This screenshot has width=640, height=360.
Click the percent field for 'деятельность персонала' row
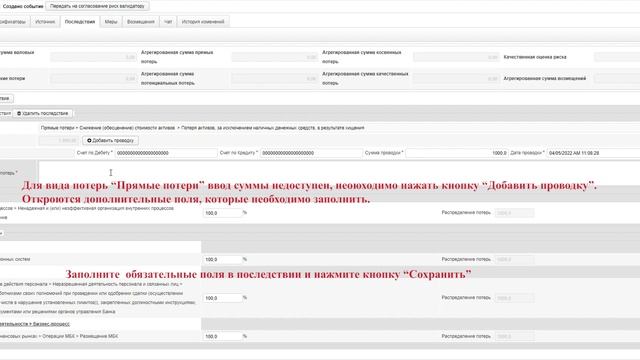click(x=222, y=298)
